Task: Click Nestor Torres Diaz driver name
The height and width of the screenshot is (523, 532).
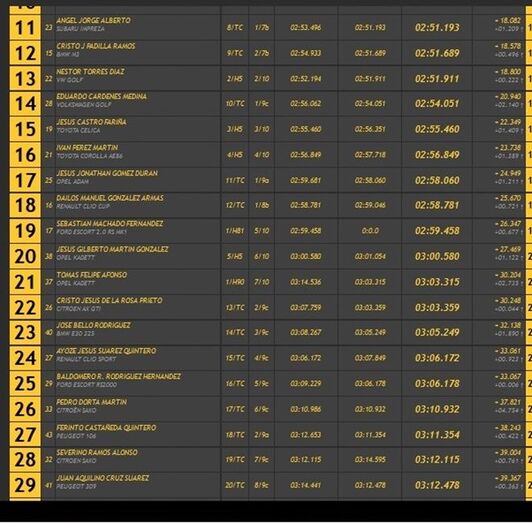Action: click(90, 72)
